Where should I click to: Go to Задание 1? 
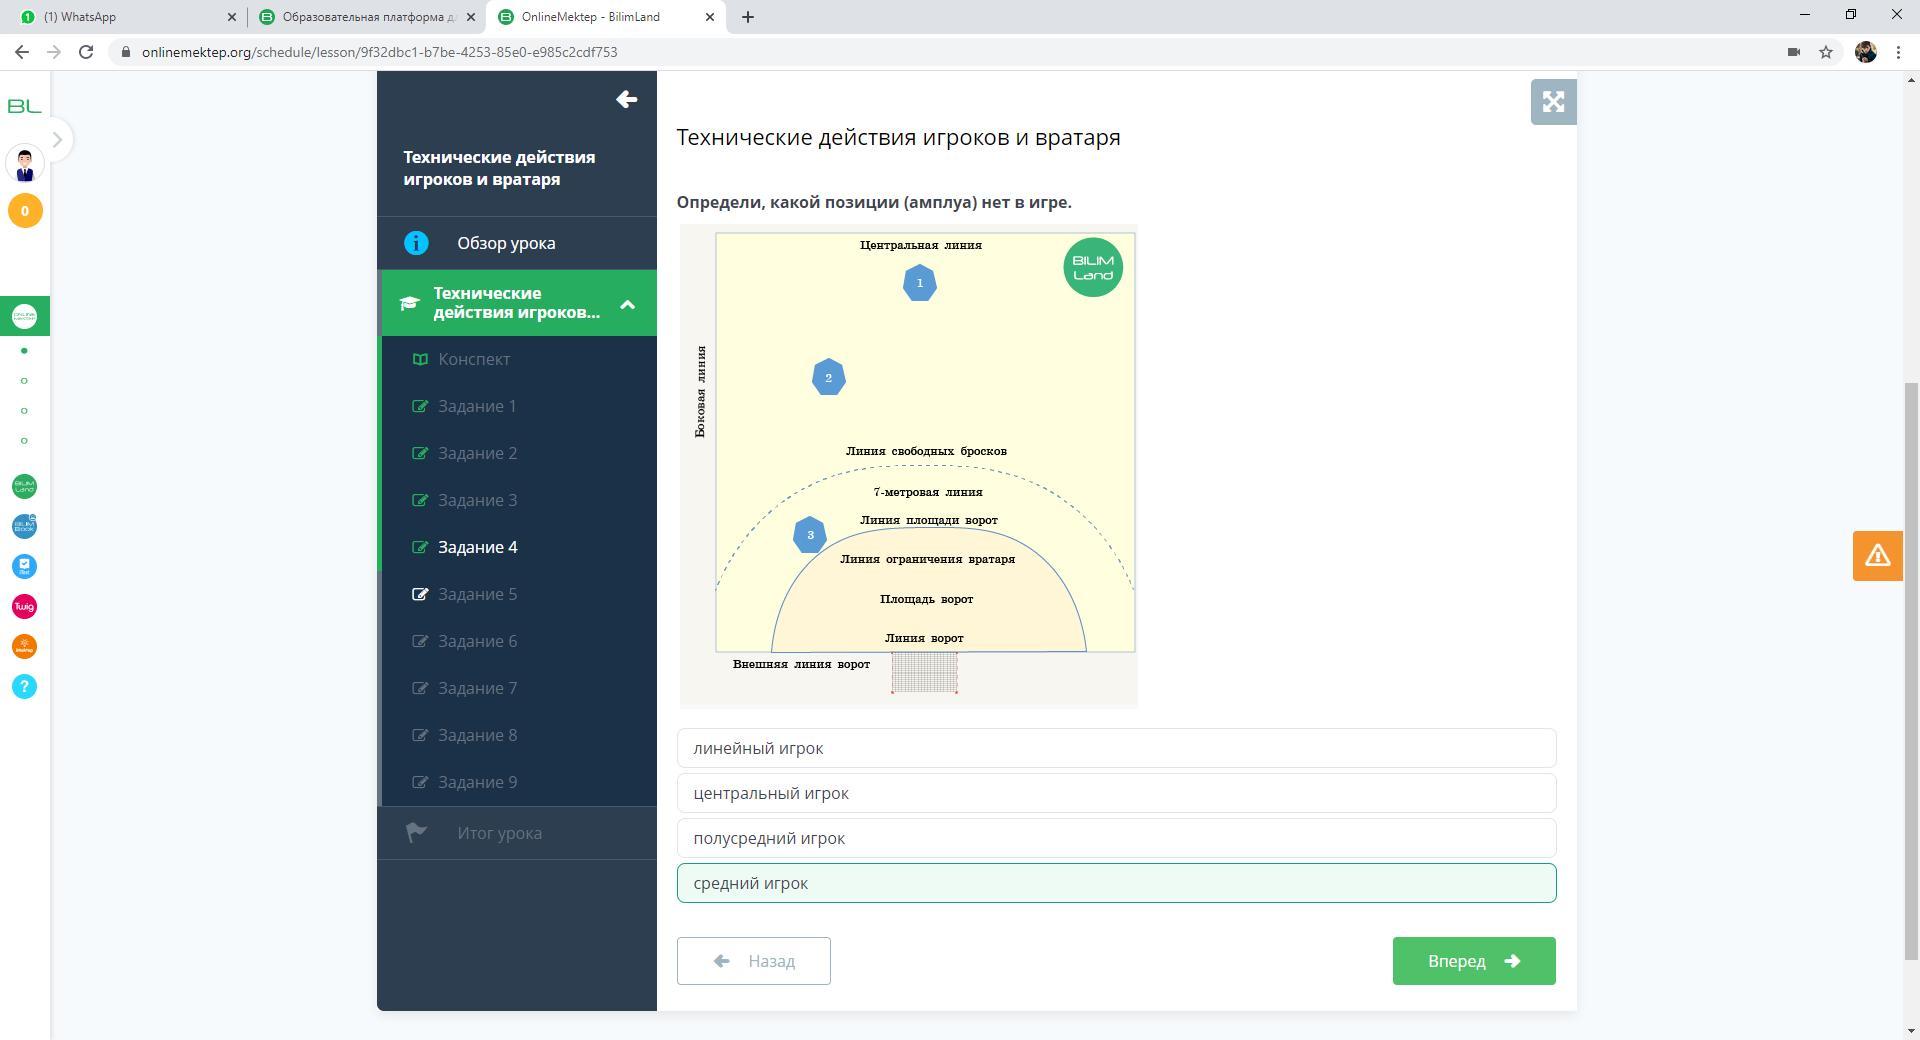(x=477, y=406)
